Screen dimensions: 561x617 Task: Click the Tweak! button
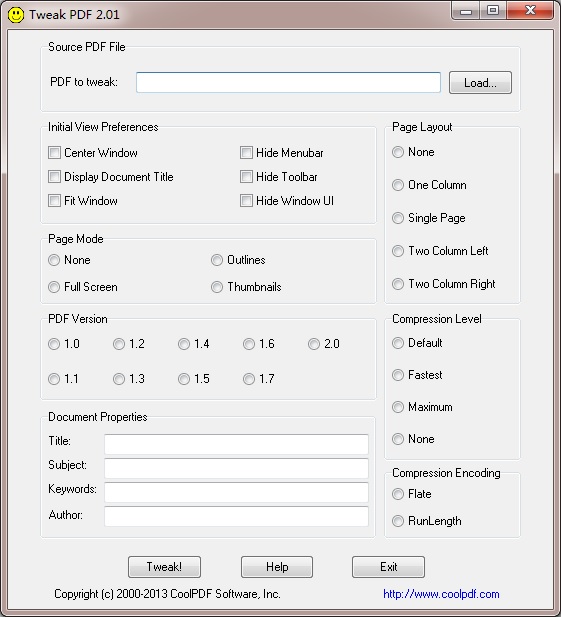(x=164, y=567)
